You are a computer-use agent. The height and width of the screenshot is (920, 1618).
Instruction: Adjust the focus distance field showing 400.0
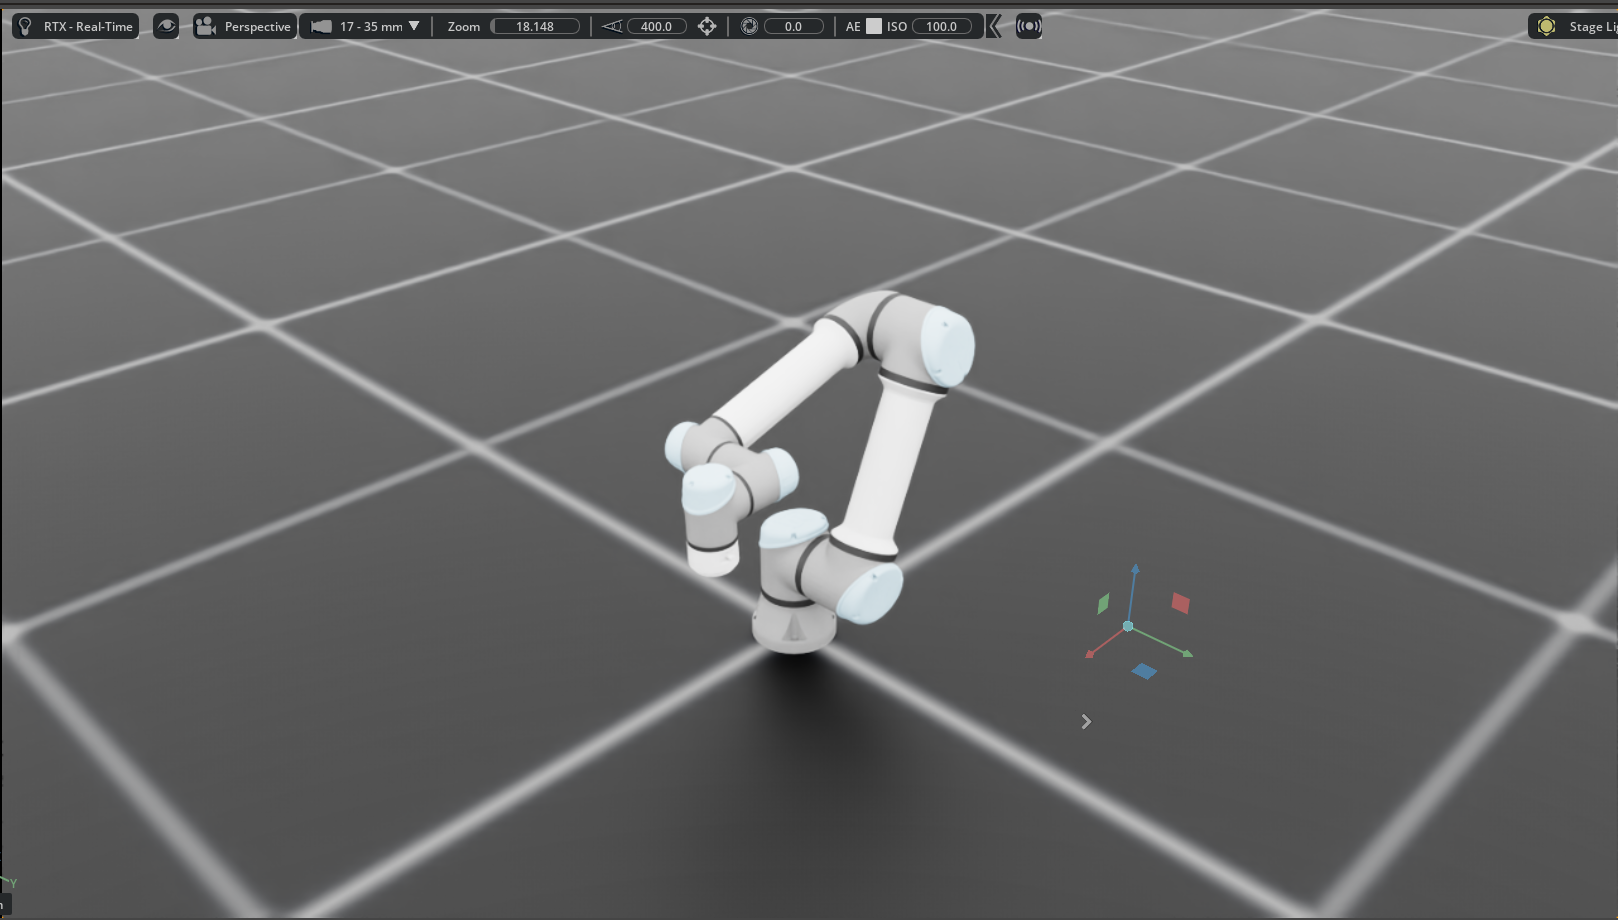(656, 27)
